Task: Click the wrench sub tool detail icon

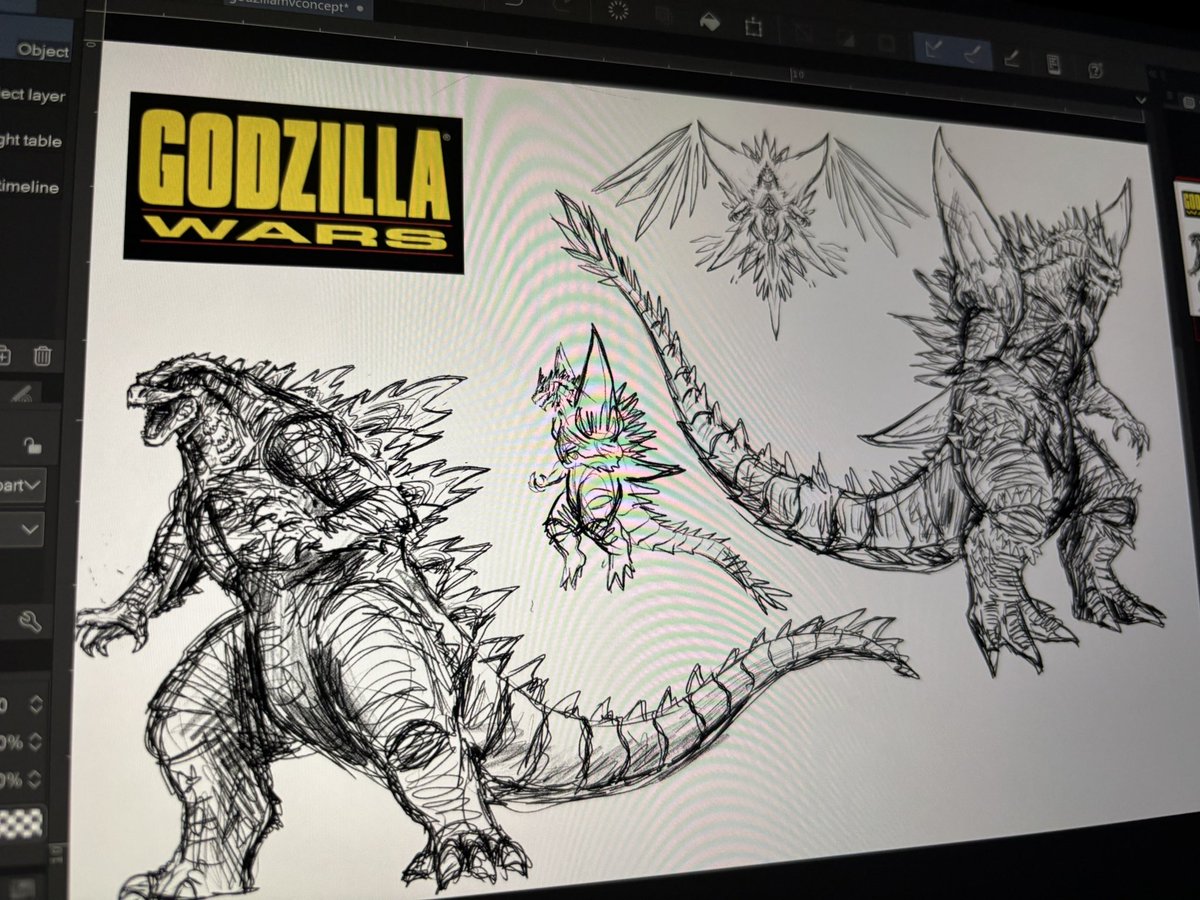Action: (30, 622)
